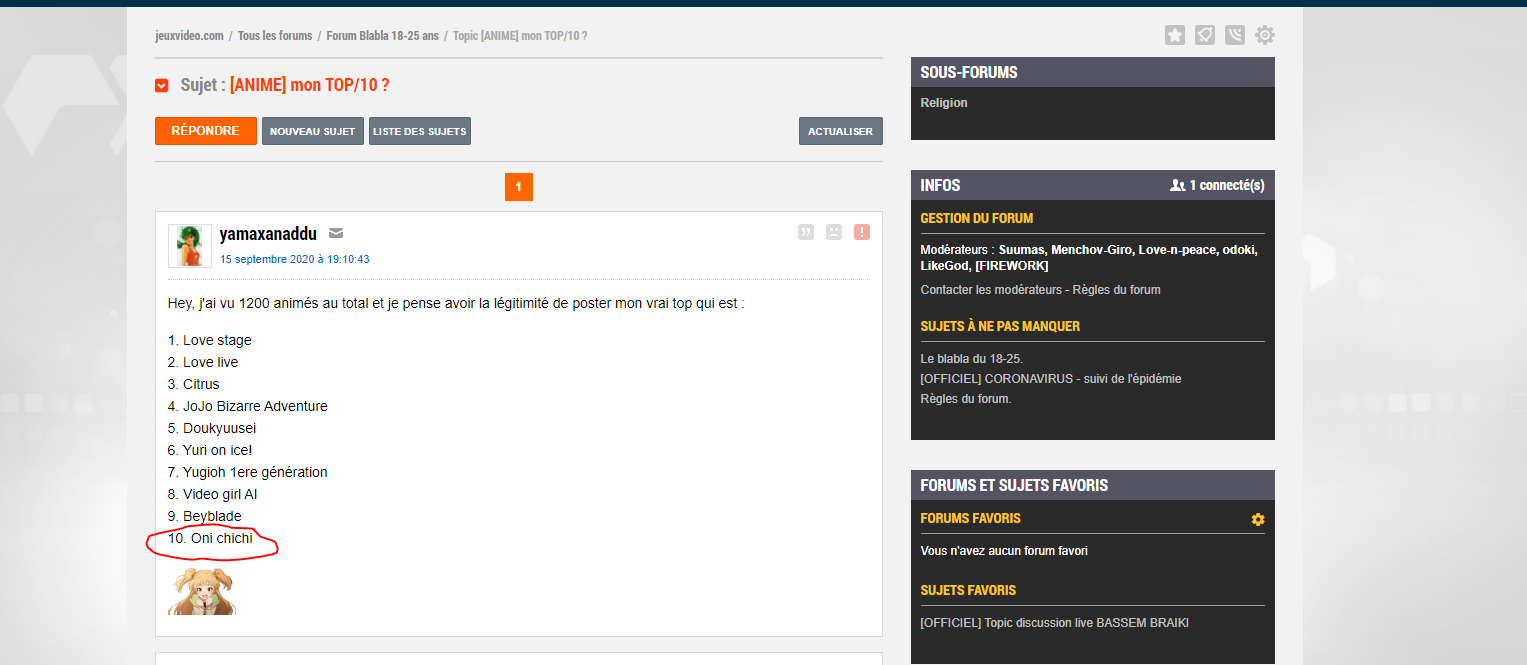1527x665 pixels.
Task: Open BASSEM BRAIKI live topic favorite
Action: click(x=1055, y=623)
